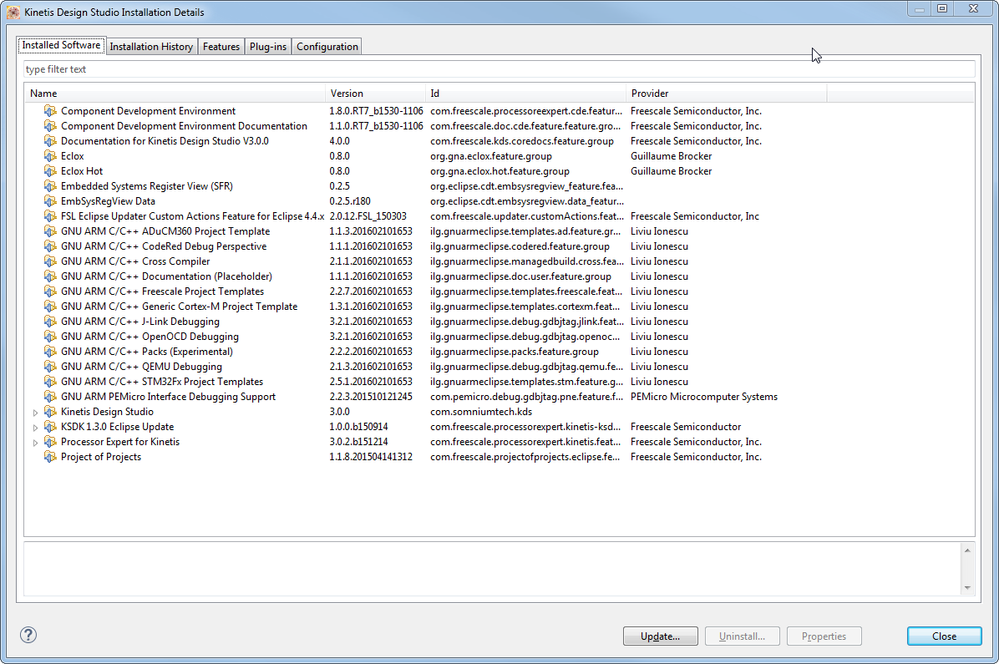
Task: Click the org.gna.eclox.hot.feature.group Id cell
Action: 500,171
